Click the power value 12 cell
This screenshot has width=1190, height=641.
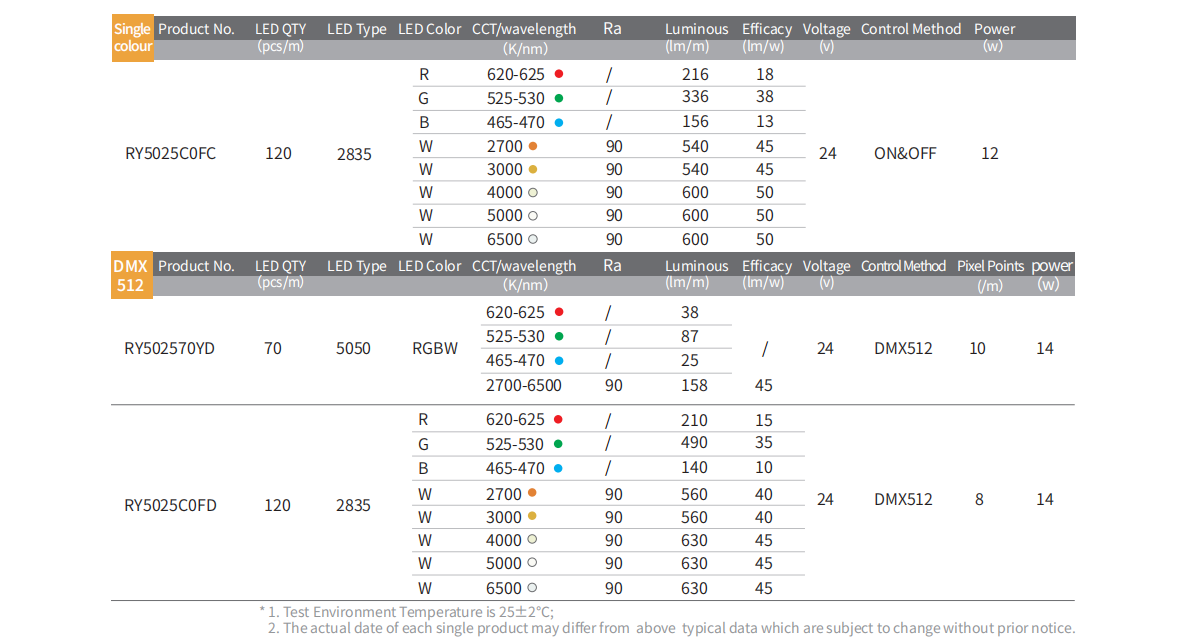tap(989, 154)
